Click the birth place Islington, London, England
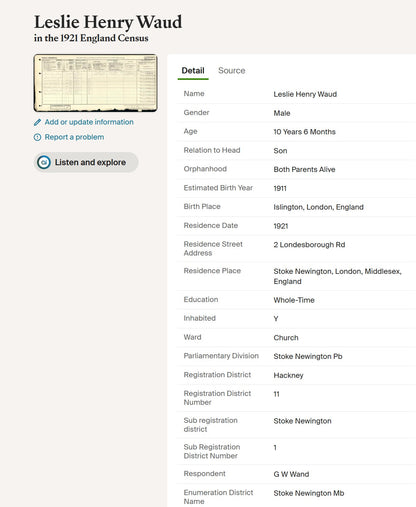 click(318, 207)
